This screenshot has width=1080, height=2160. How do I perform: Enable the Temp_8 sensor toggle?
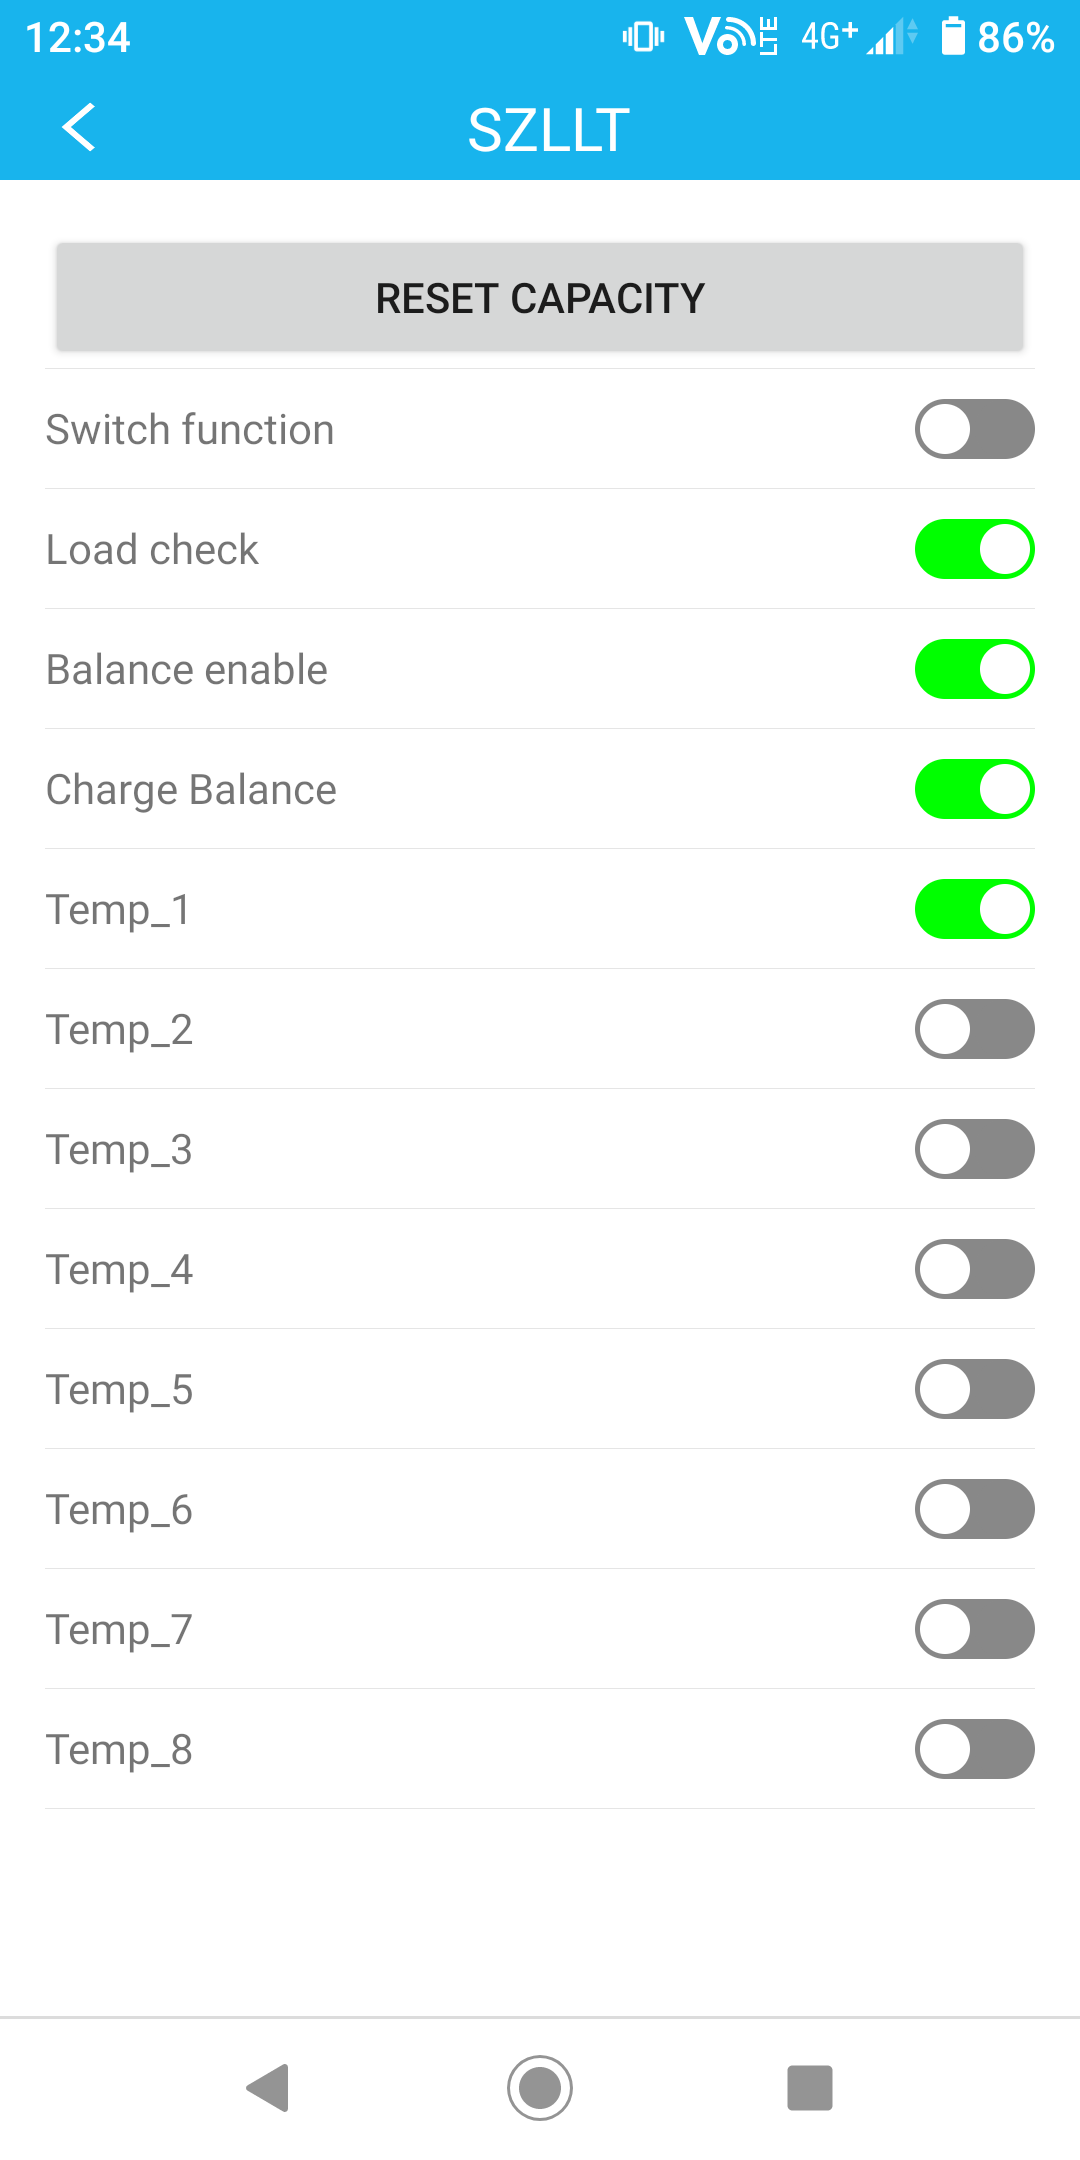tap(974, 1749)
